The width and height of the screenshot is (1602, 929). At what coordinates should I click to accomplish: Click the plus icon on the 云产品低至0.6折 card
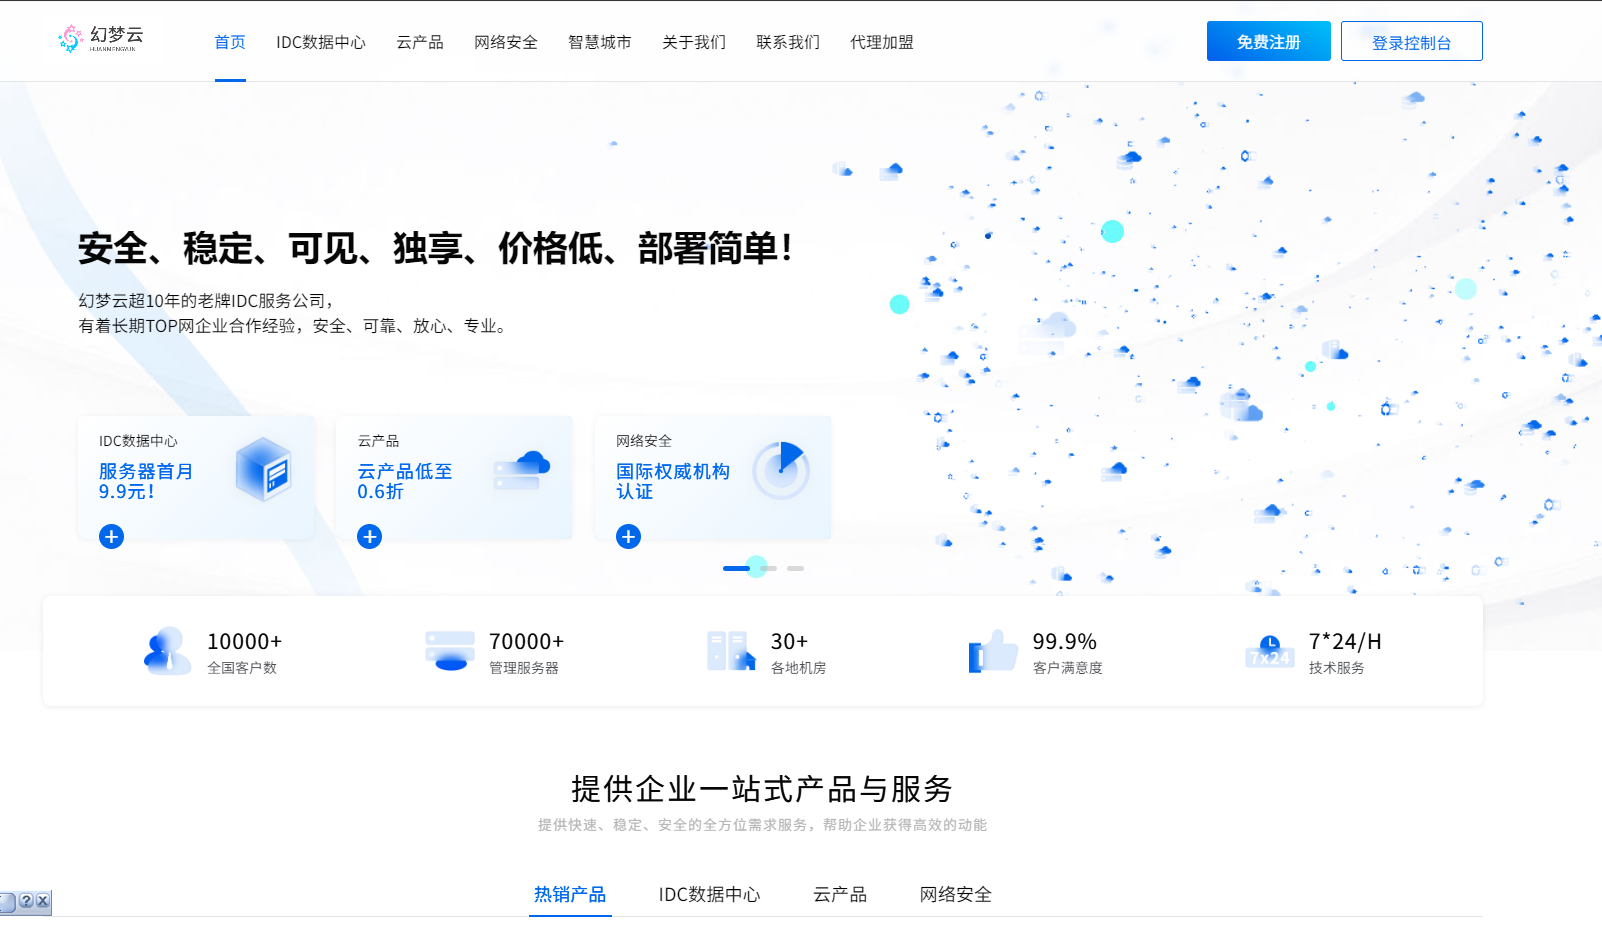tap(370, 537)
